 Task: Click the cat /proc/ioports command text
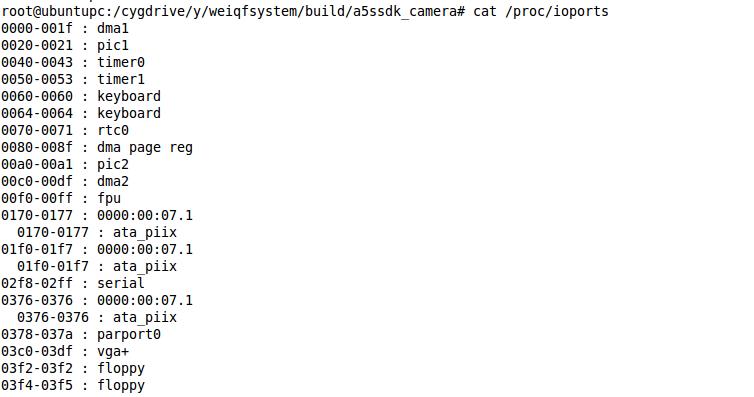541,11
